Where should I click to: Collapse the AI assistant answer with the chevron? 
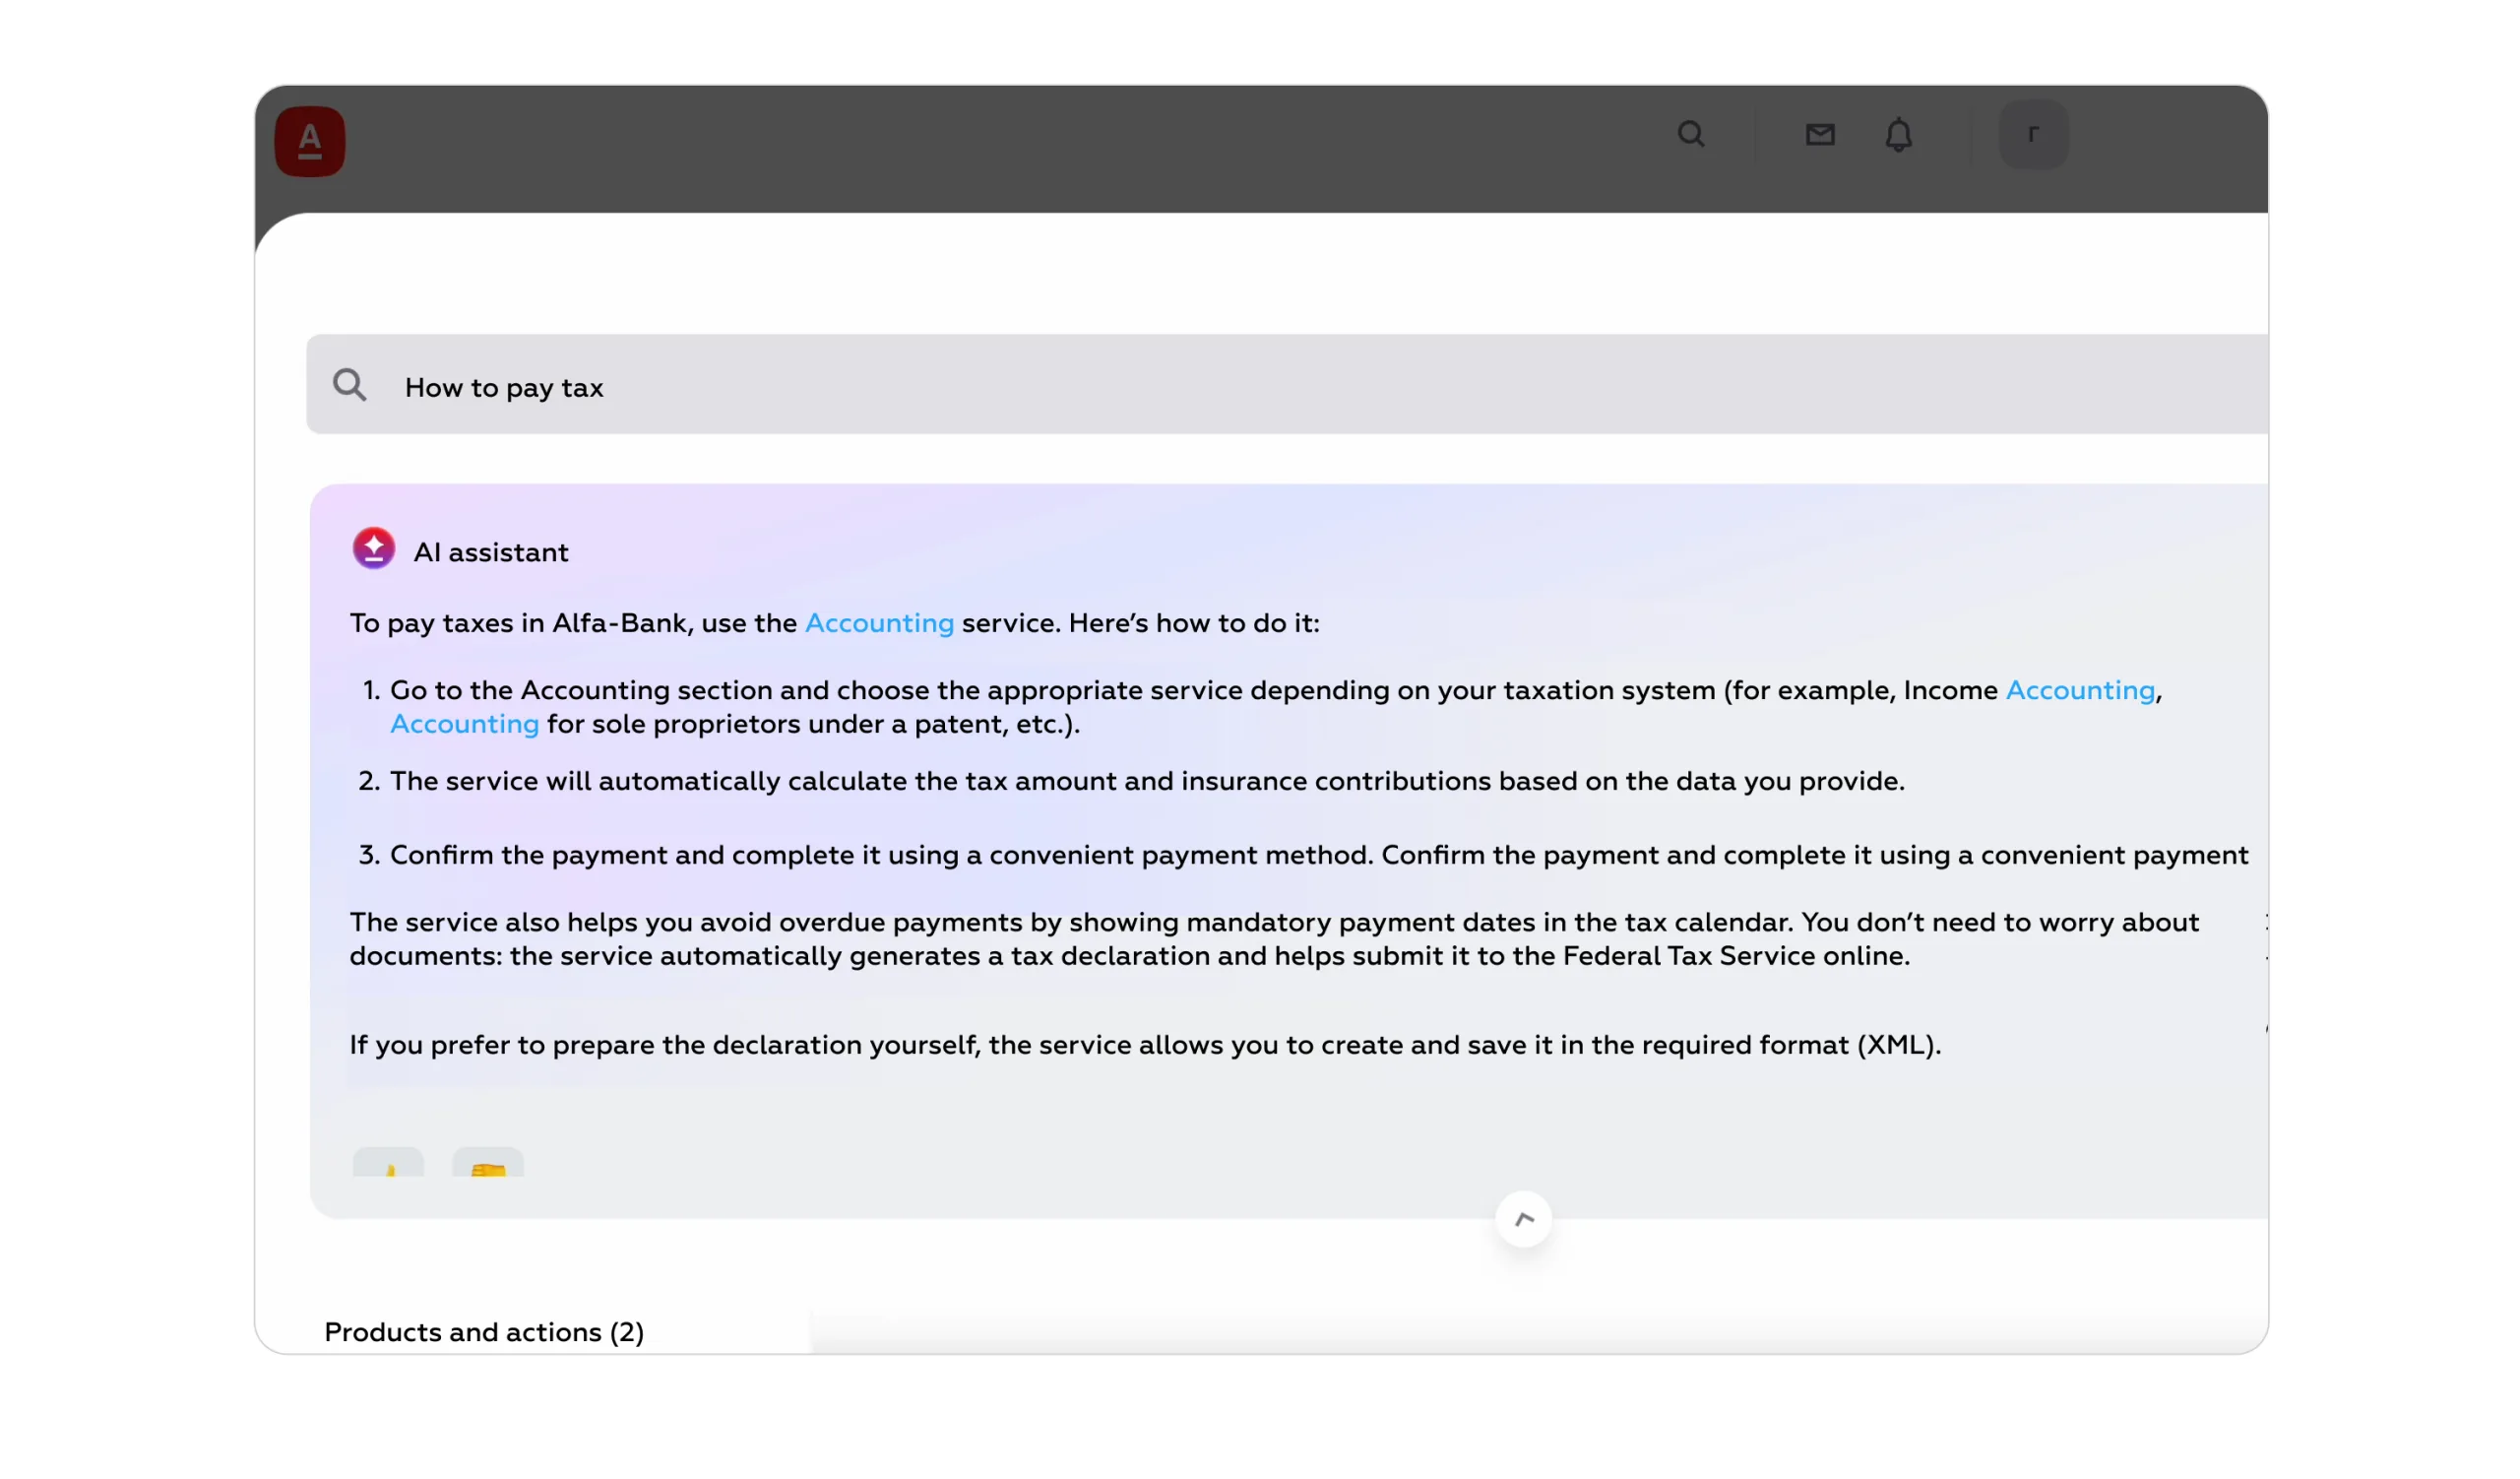(1523, 1219)
